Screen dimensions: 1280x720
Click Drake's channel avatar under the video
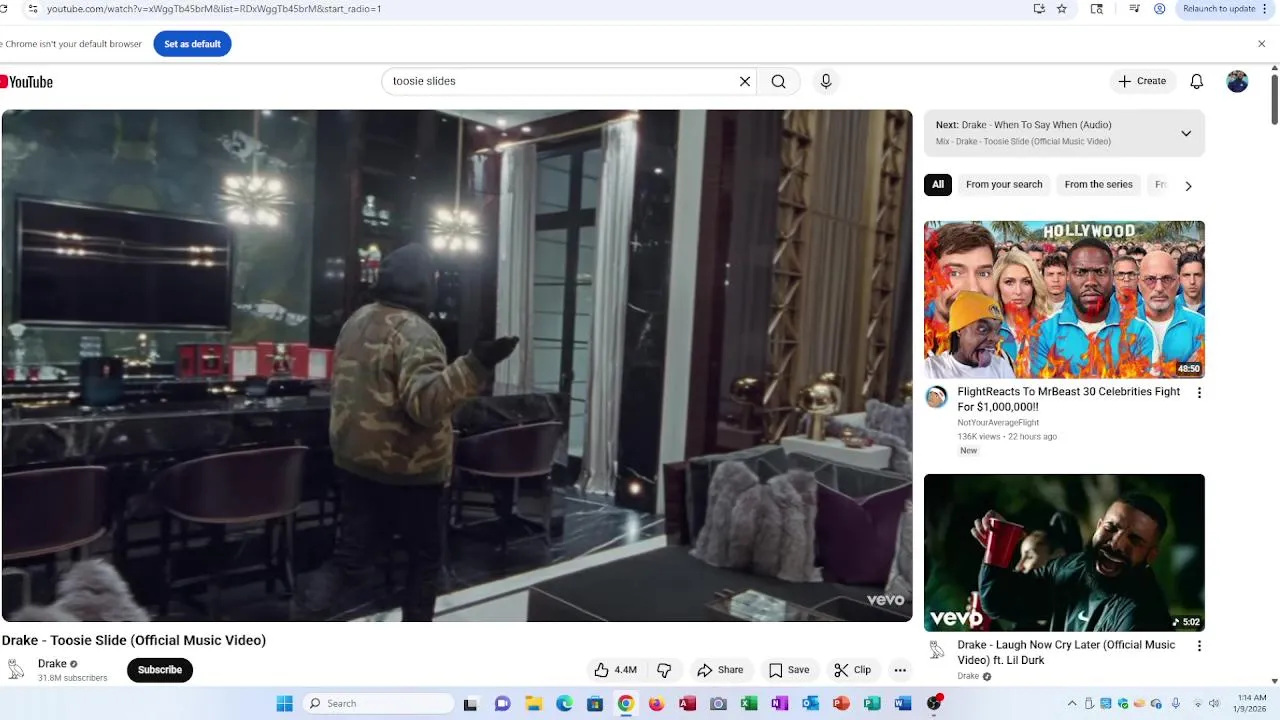(x=16, y=670)
